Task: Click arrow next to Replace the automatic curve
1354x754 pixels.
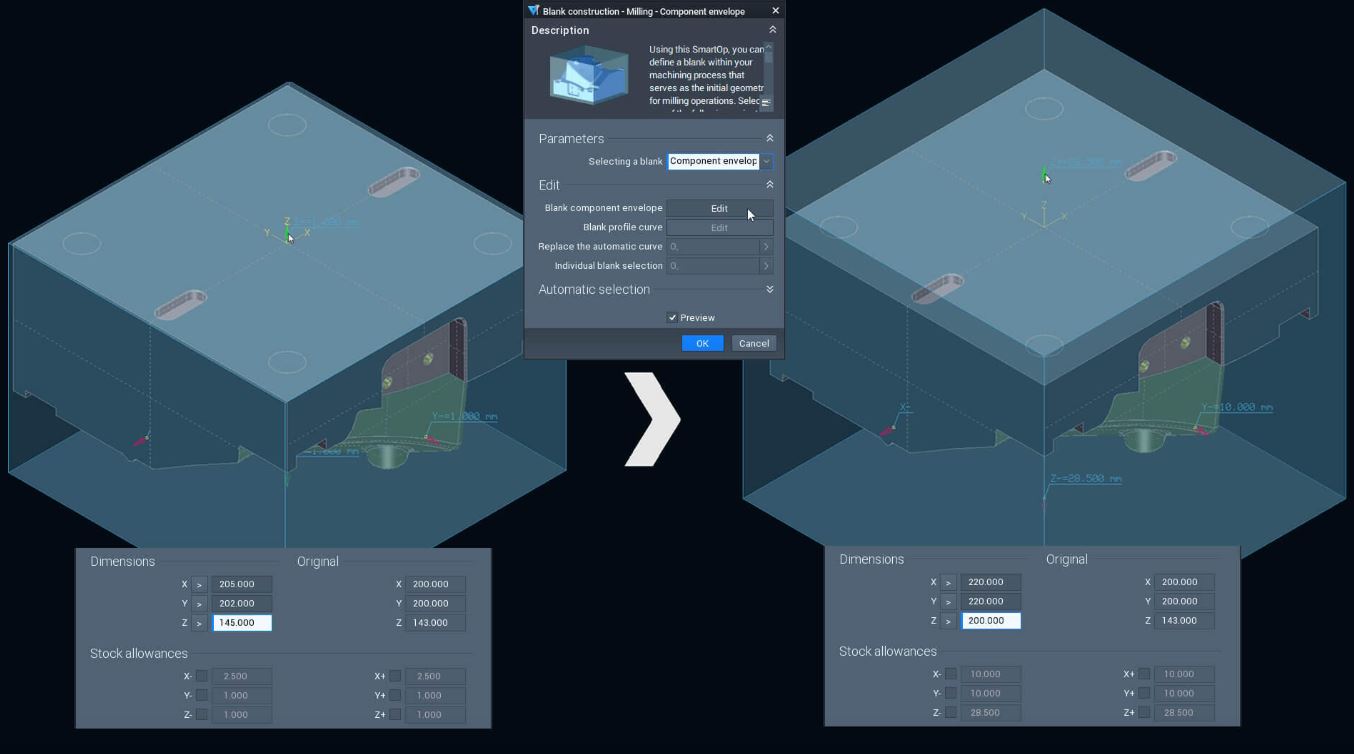Action: tap(766, 247)
